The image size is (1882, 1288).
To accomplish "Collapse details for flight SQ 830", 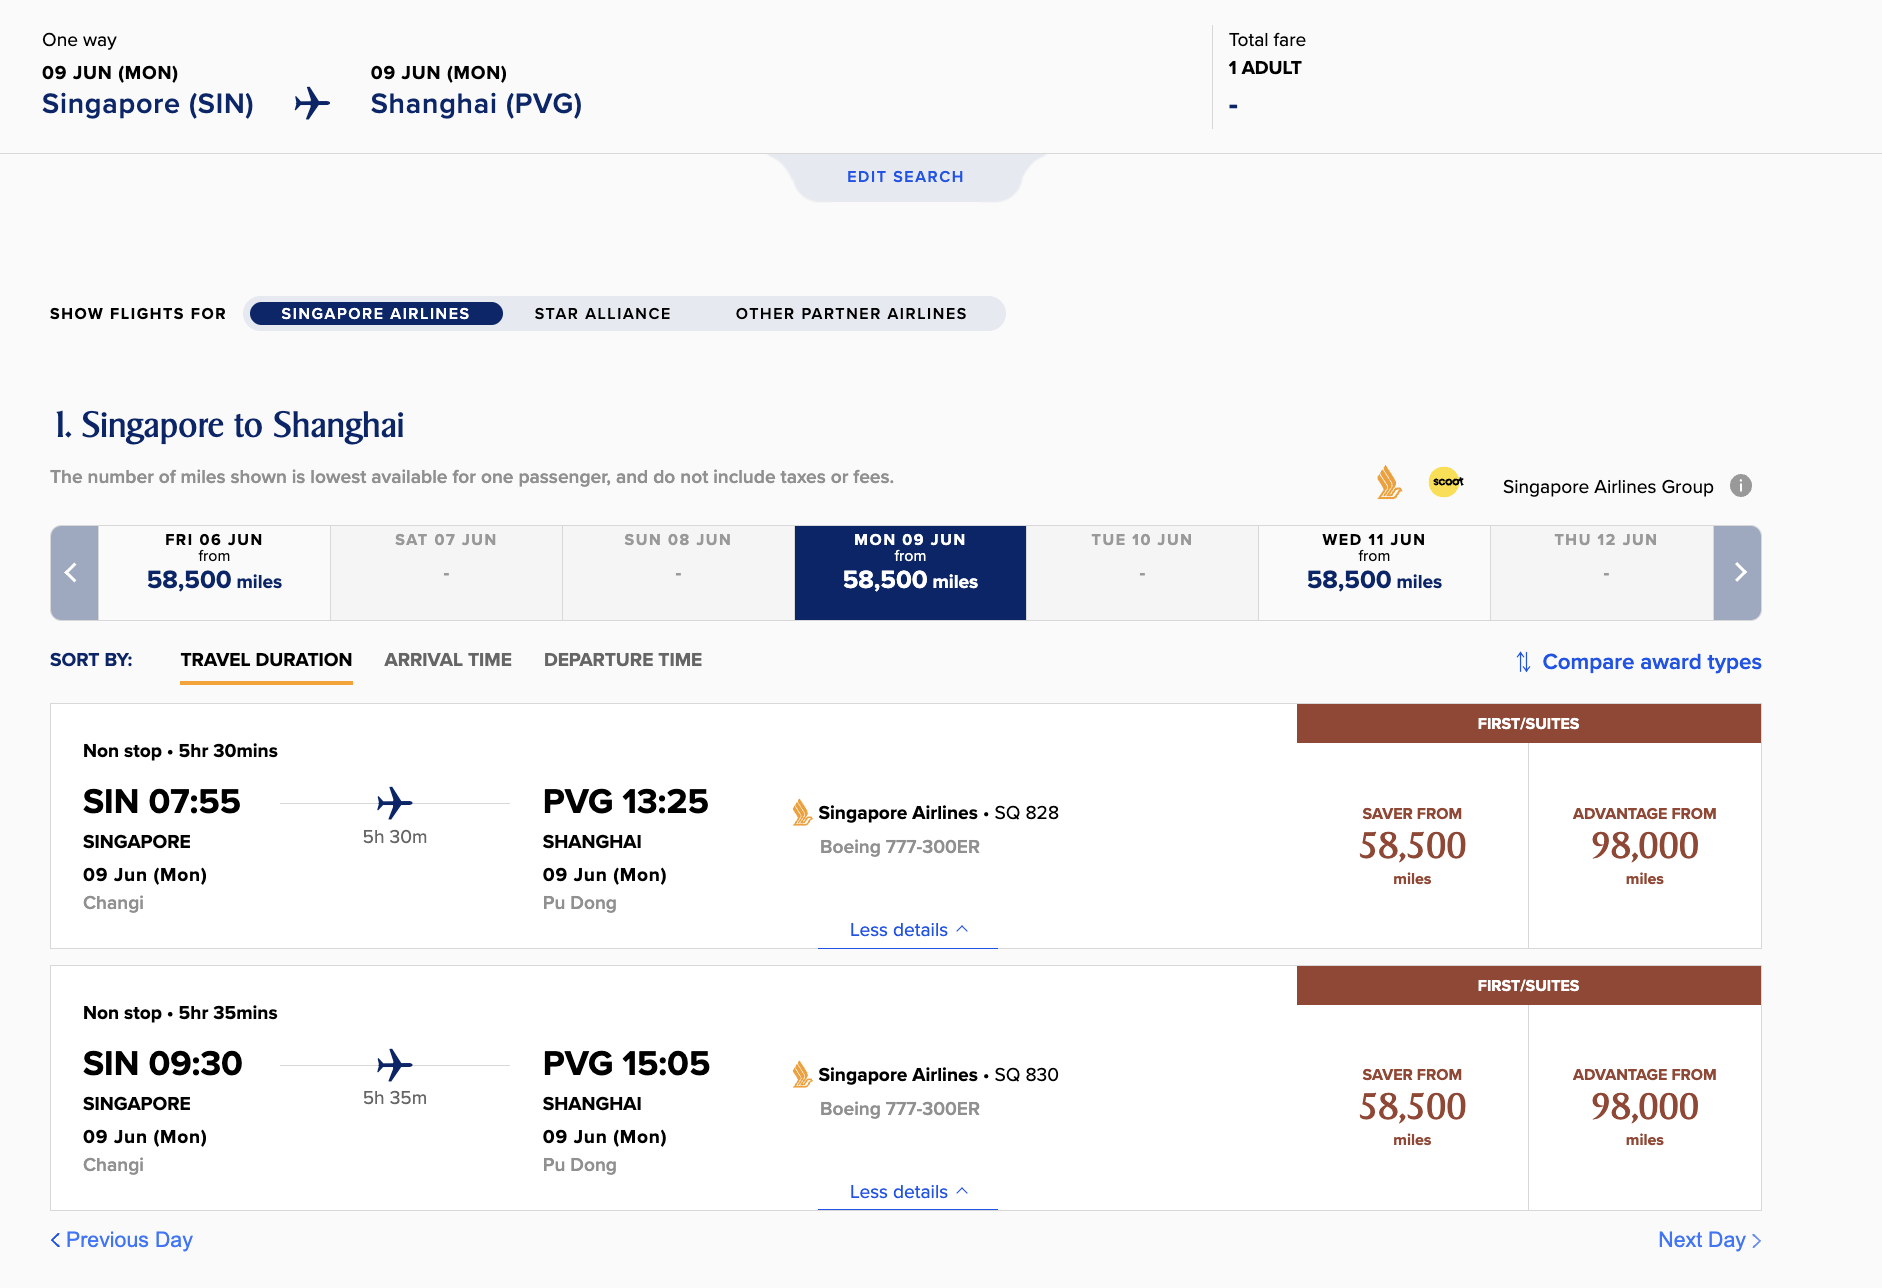I will pyautogui.click(x=908, y=1192).
